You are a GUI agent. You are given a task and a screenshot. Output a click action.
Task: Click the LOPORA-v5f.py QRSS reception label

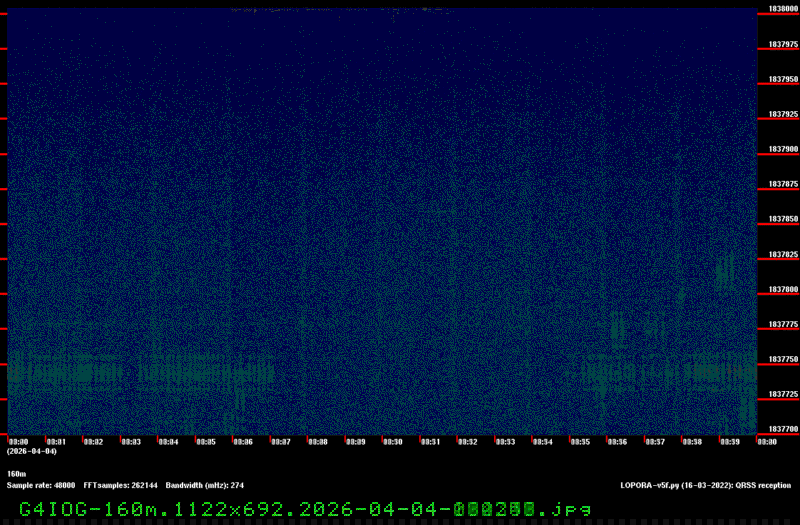(705, 485)
